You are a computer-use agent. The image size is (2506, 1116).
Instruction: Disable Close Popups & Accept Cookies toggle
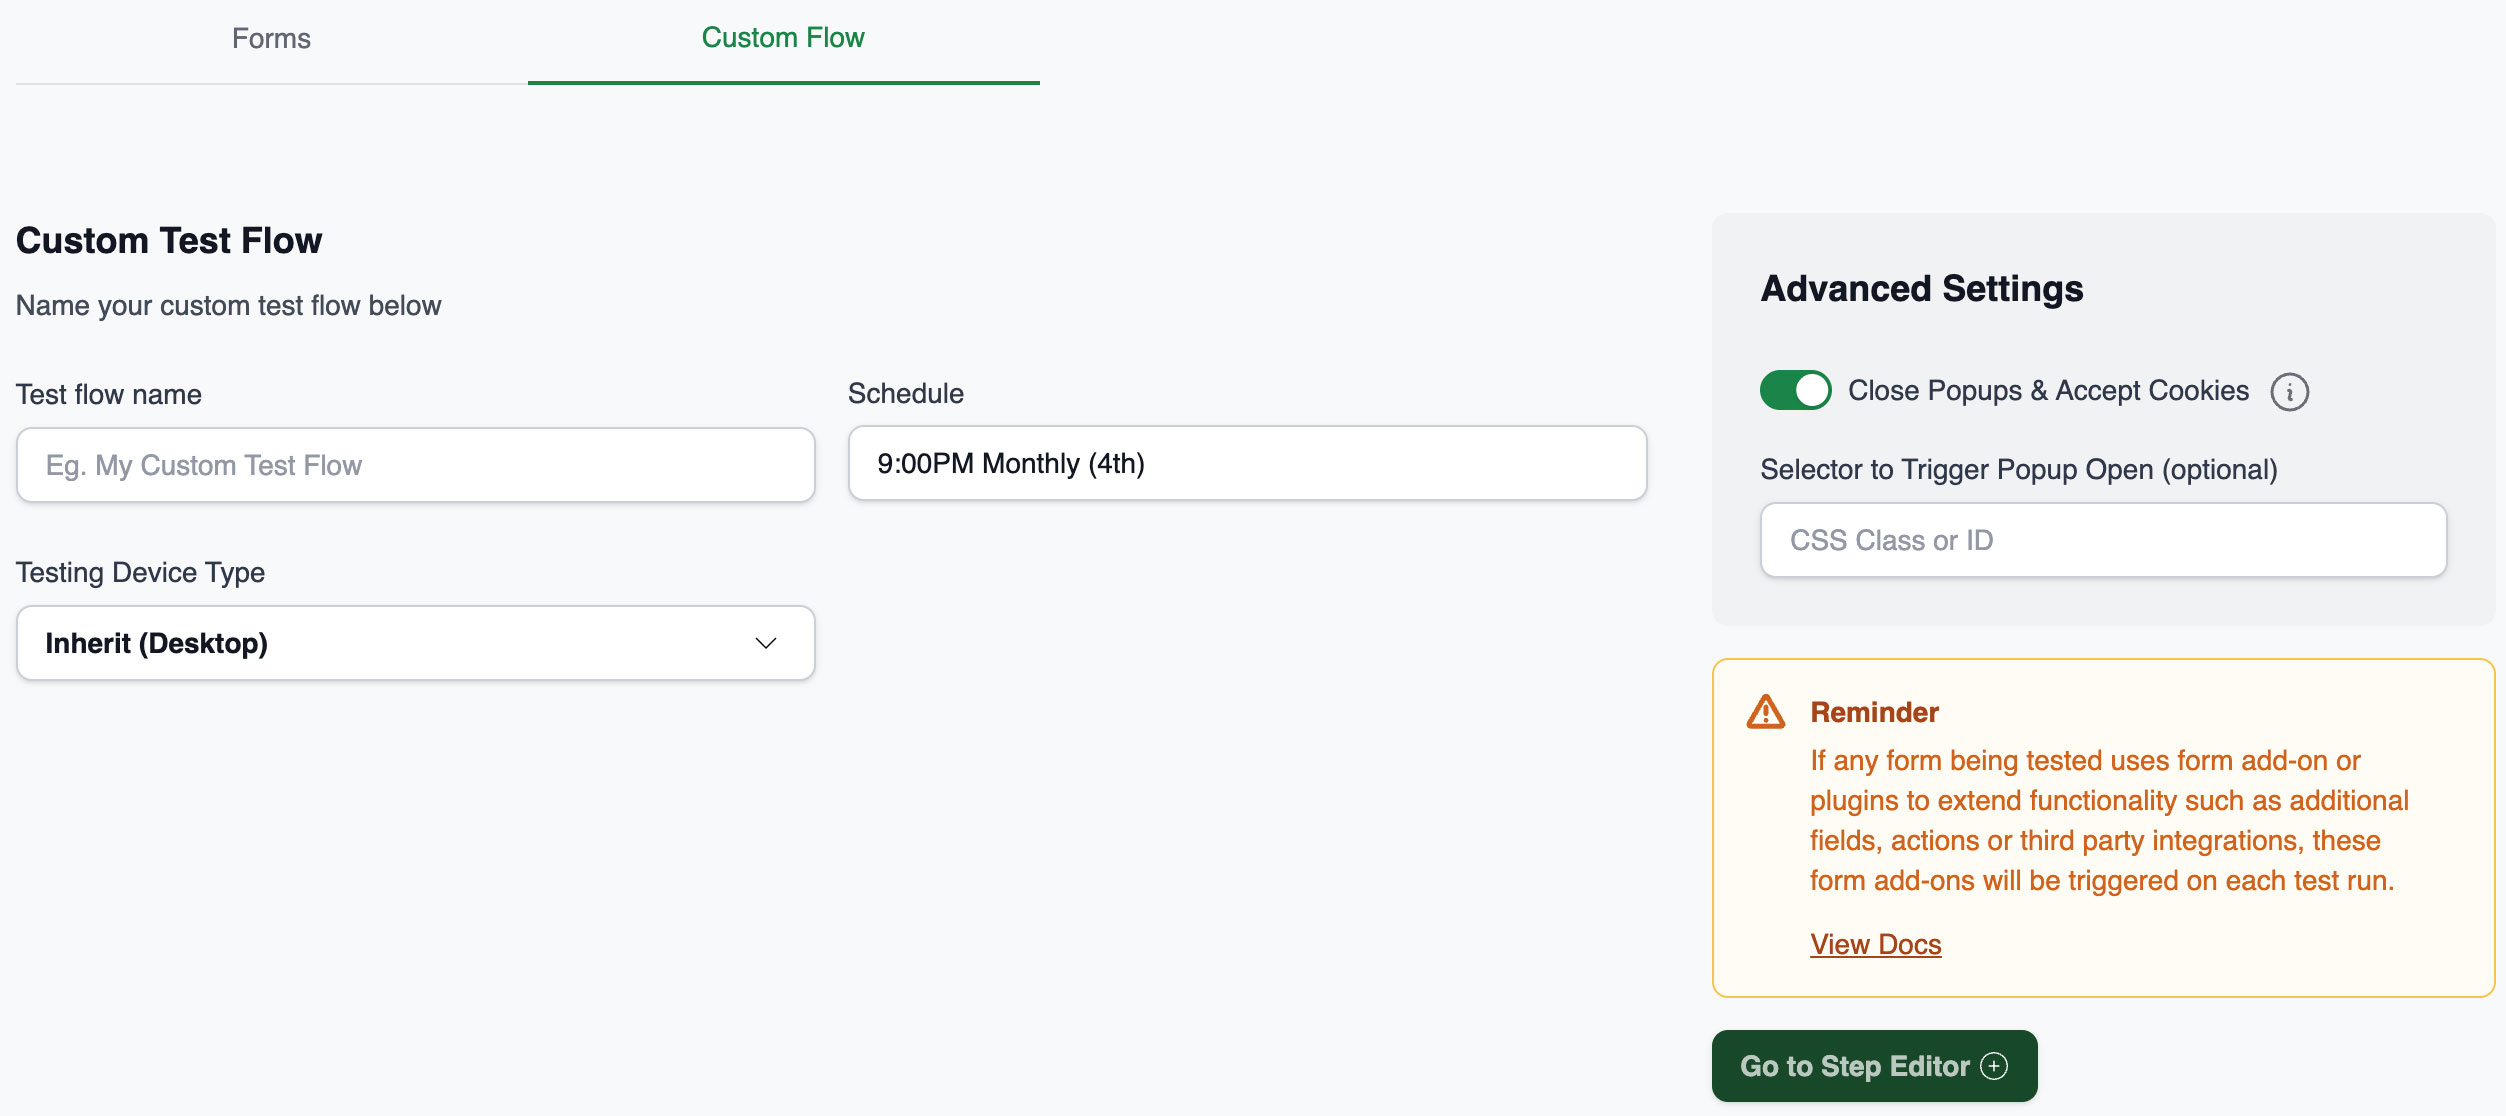(x=1795, y=390)
